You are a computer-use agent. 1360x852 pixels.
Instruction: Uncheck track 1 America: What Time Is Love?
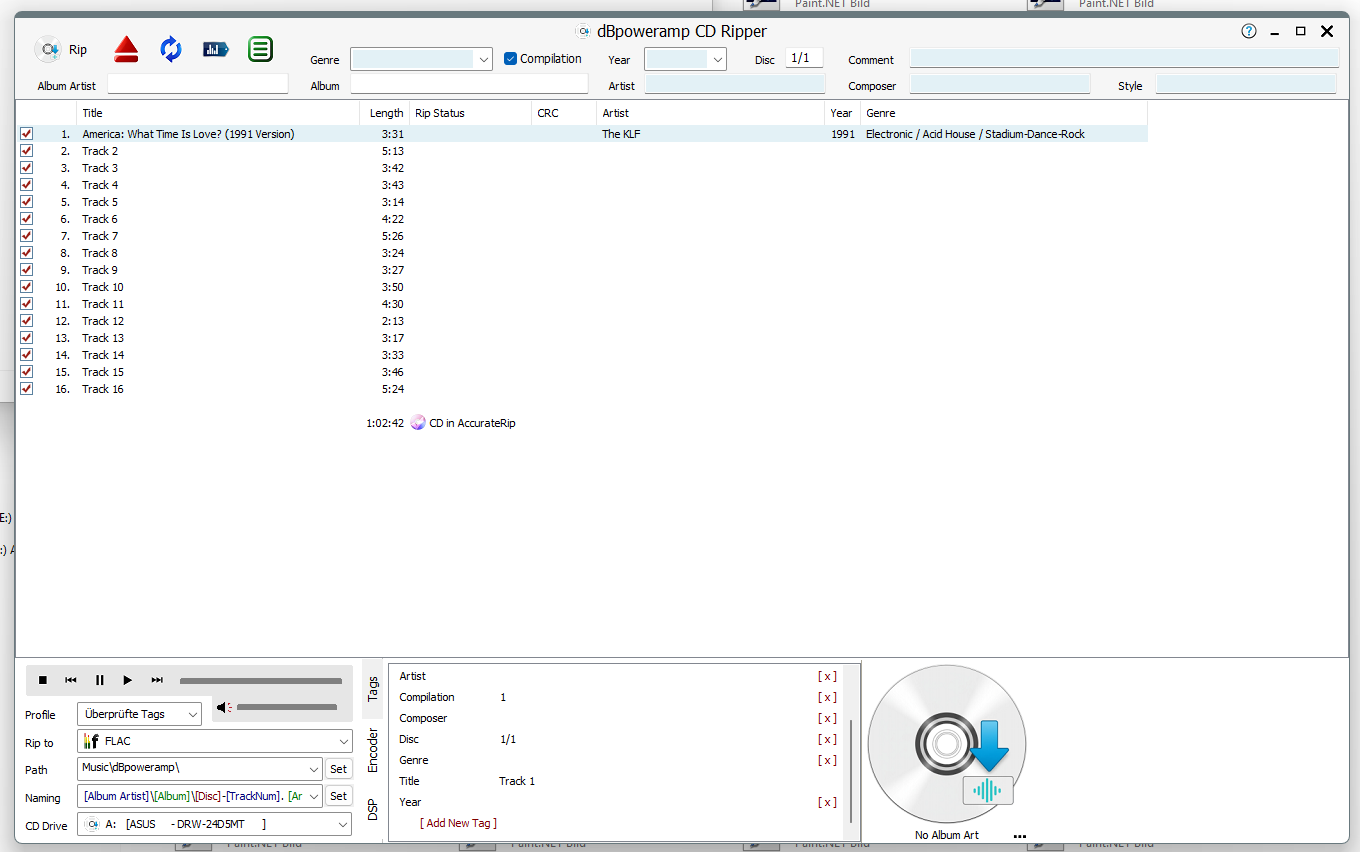coord(26,134)
